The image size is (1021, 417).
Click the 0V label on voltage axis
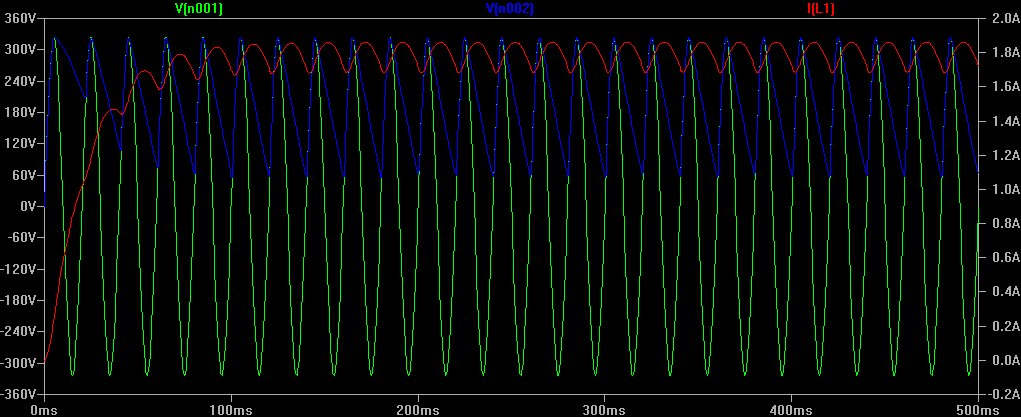tap(26, 206)
